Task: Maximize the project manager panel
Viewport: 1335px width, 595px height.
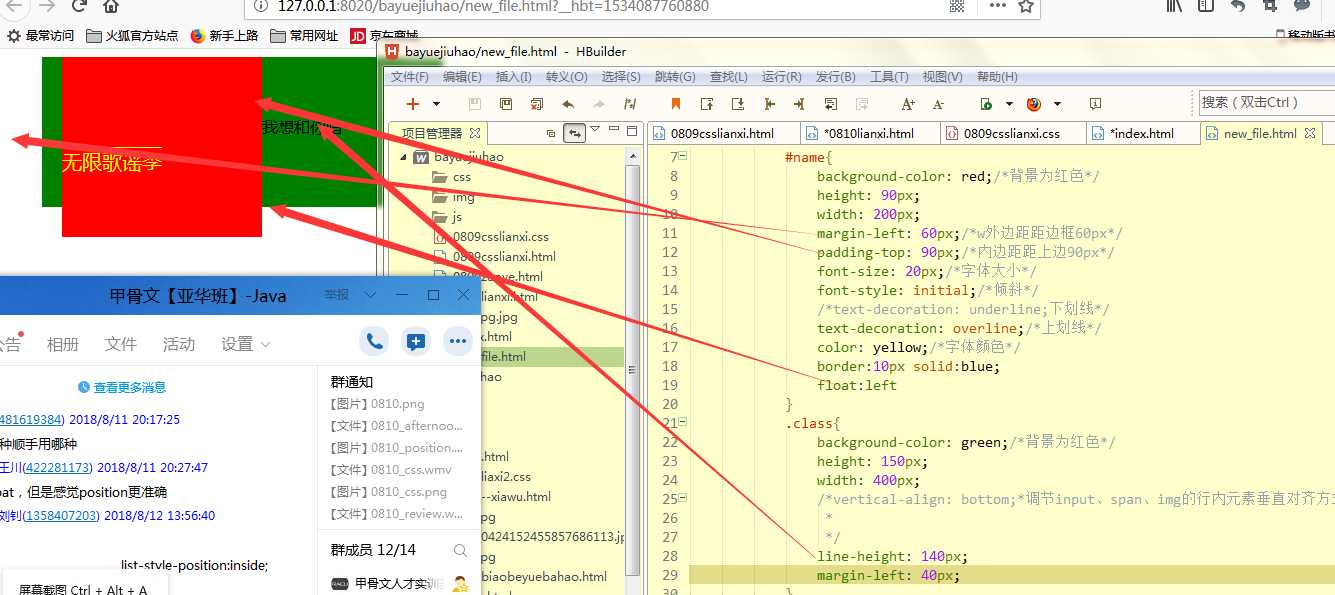Action: coord(632,130)
